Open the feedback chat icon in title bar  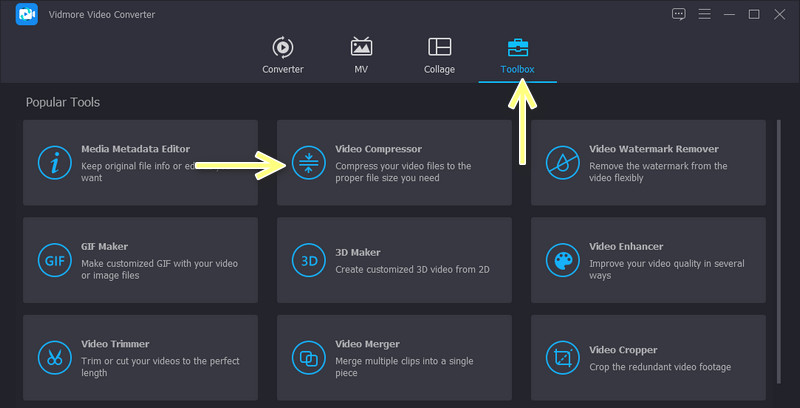point(679,14)
